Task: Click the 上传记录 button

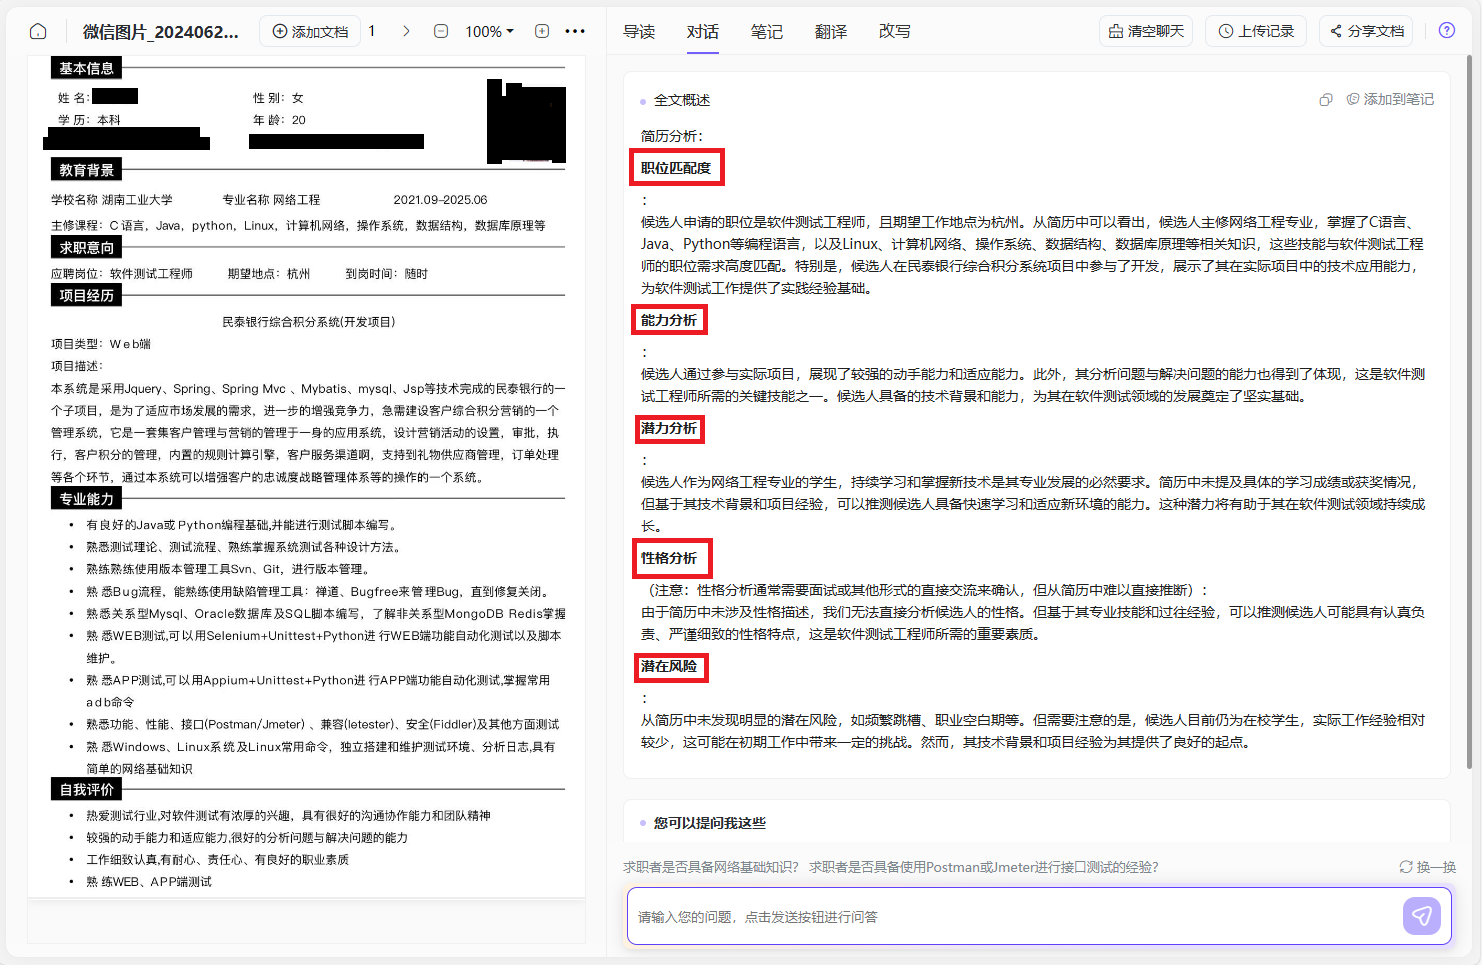Action: 1256,31
